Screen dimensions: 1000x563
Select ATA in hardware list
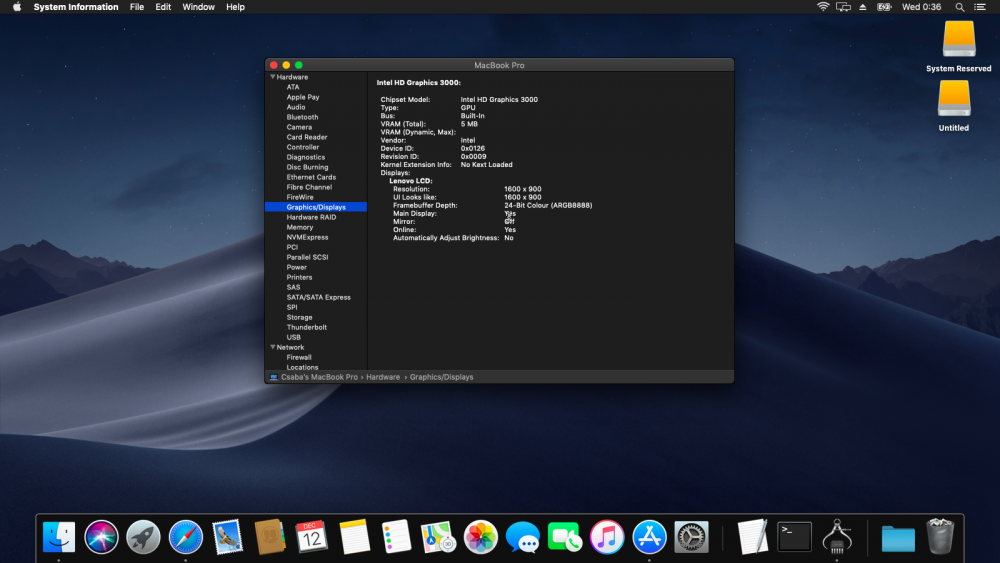(293, 87)
